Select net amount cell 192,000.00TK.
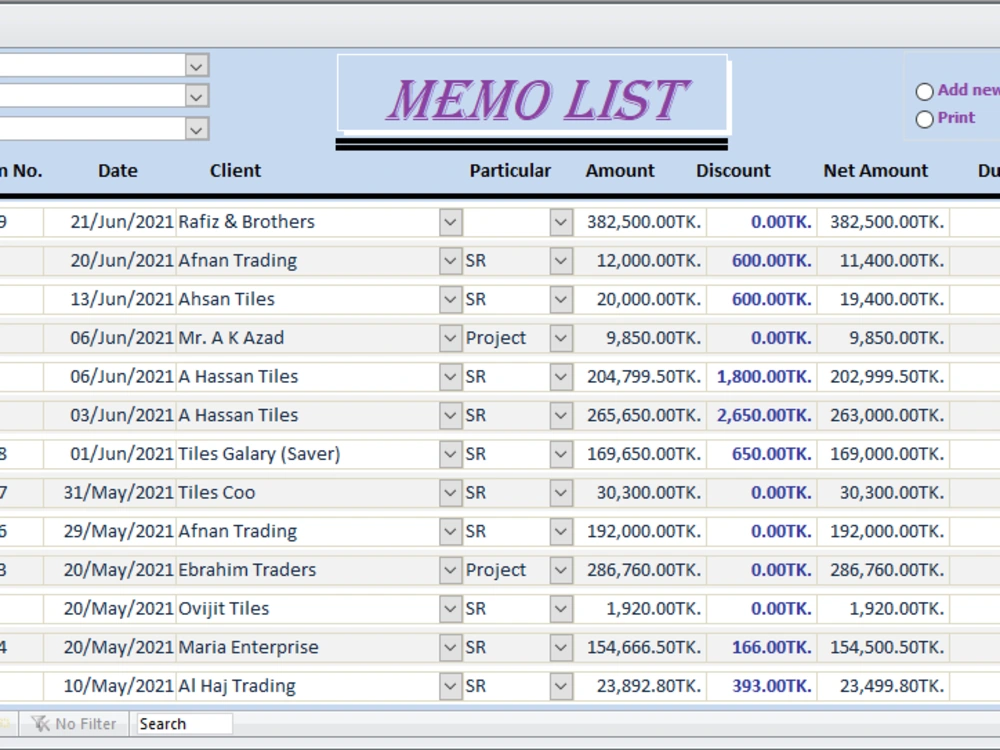Screen dimensions: 1000x750 (x=883, y=531)
